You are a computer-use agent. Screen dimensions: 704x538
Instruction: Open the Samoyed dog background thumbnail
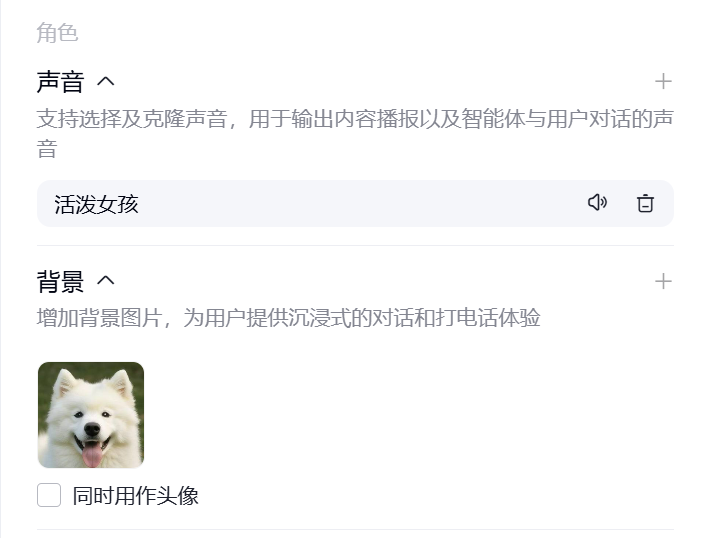coord(91,415)
